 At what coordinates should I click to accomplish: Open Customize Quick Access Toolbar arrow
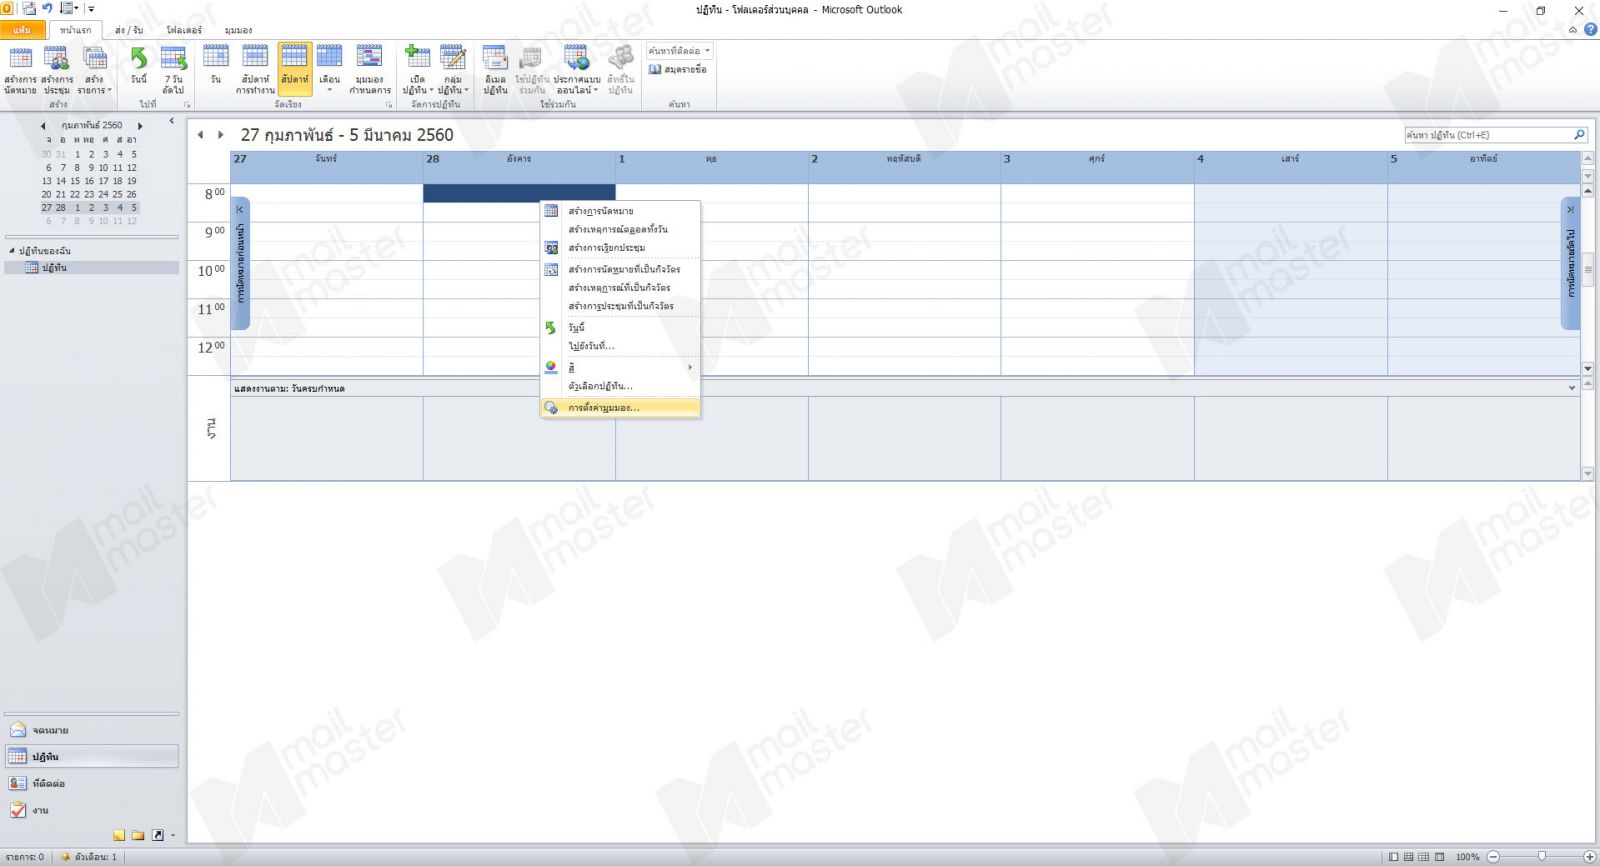91,9
